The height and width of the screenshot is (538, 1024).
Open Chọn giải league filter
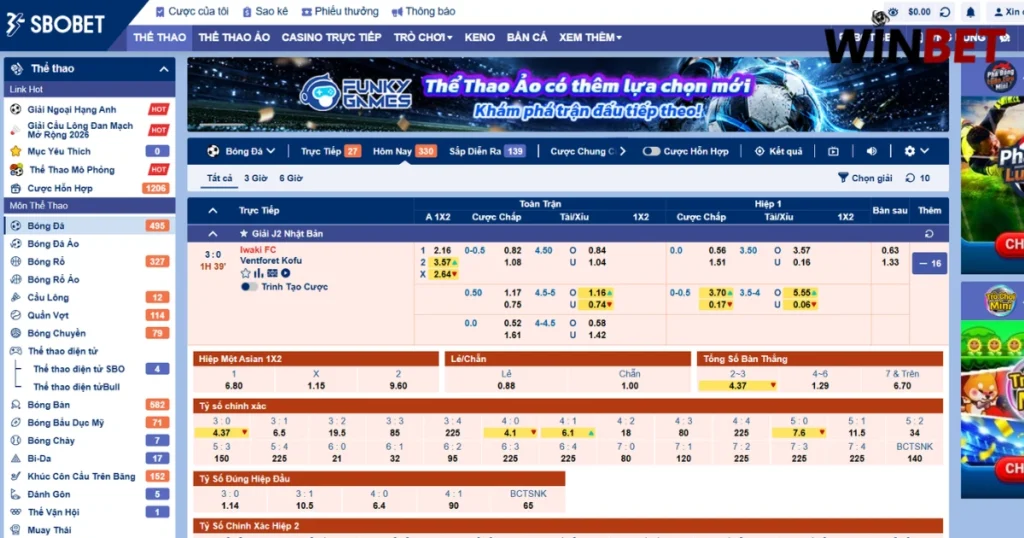click(865, 178)
